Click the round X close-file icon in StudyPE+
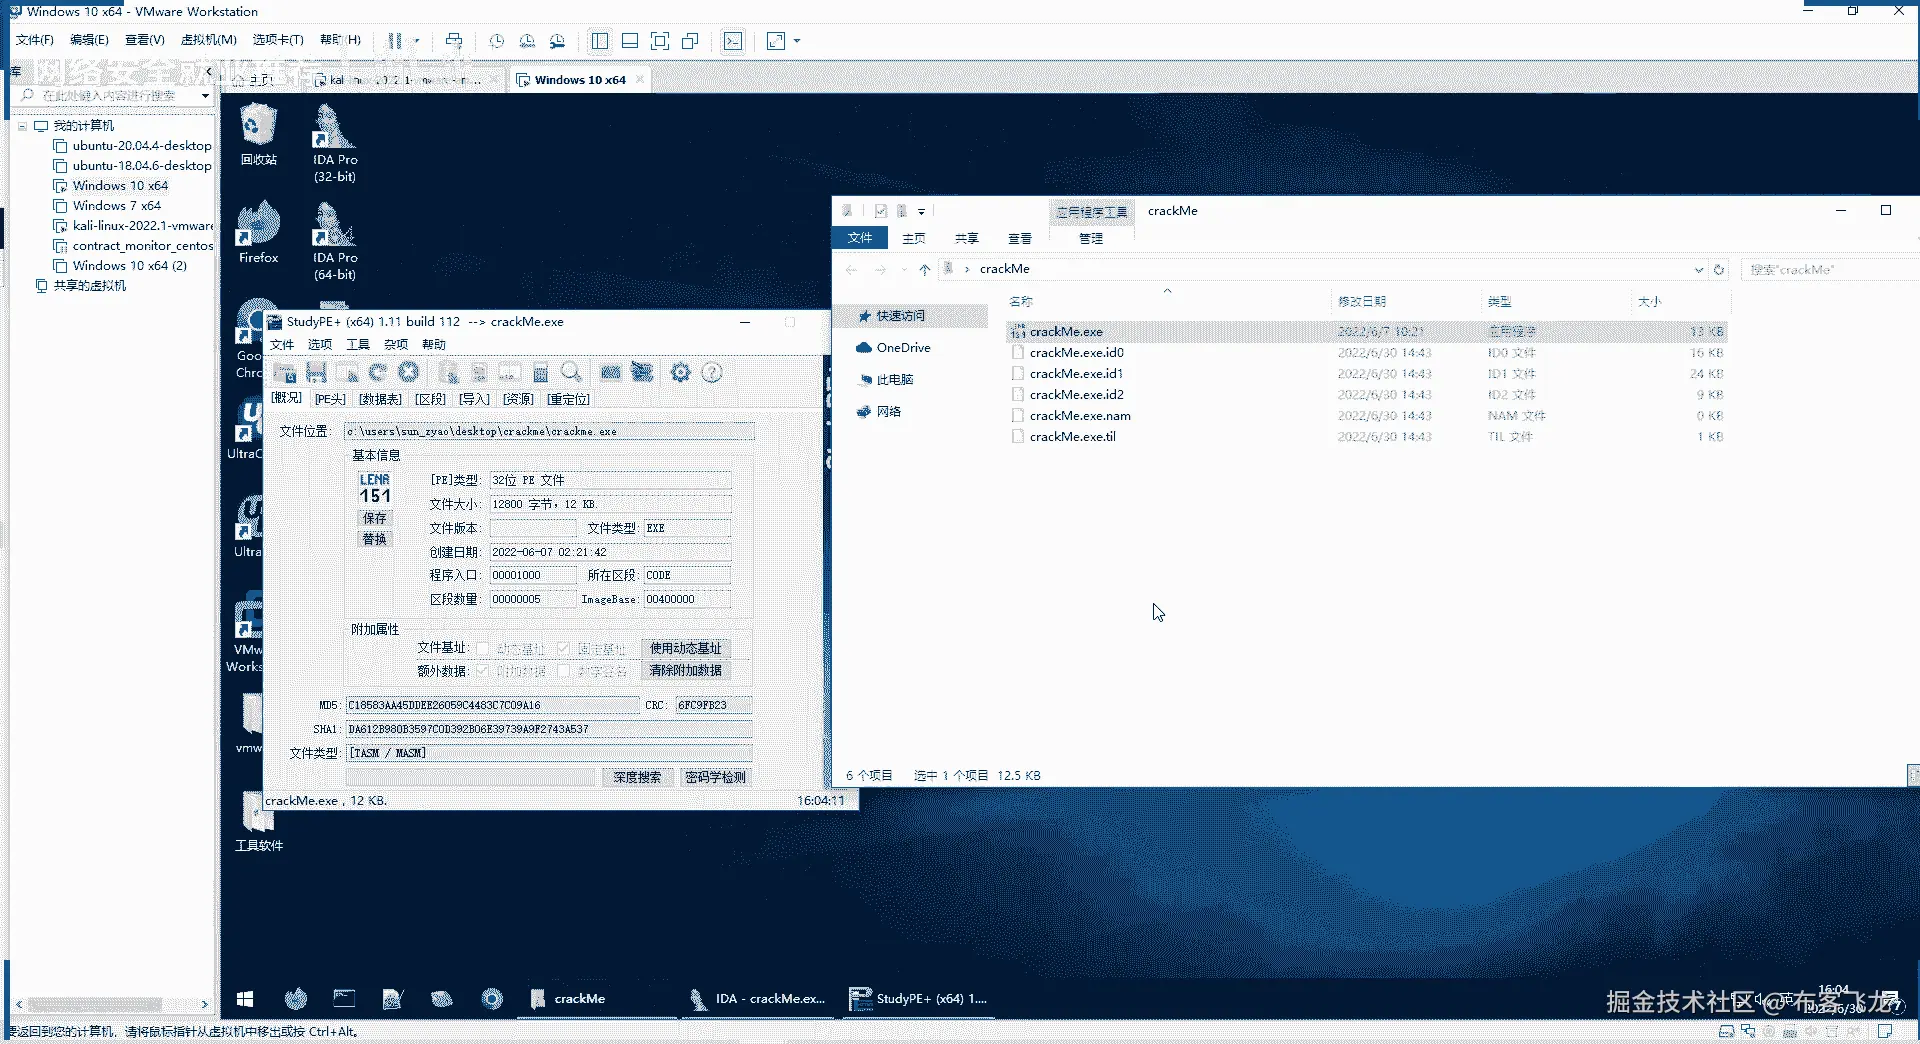 coord(408,373)
